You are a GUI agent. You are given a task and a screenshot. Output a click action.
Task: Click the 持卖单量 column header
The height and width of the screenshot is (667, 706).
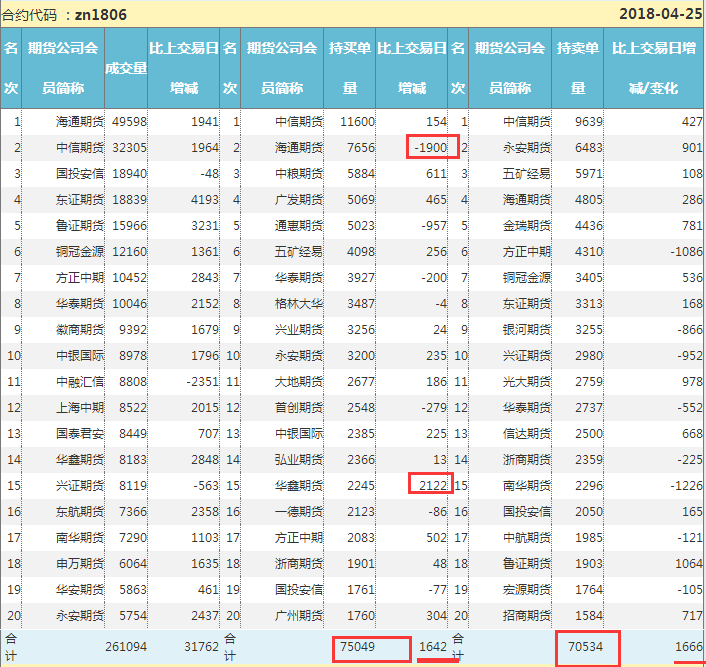coord(578,68)
